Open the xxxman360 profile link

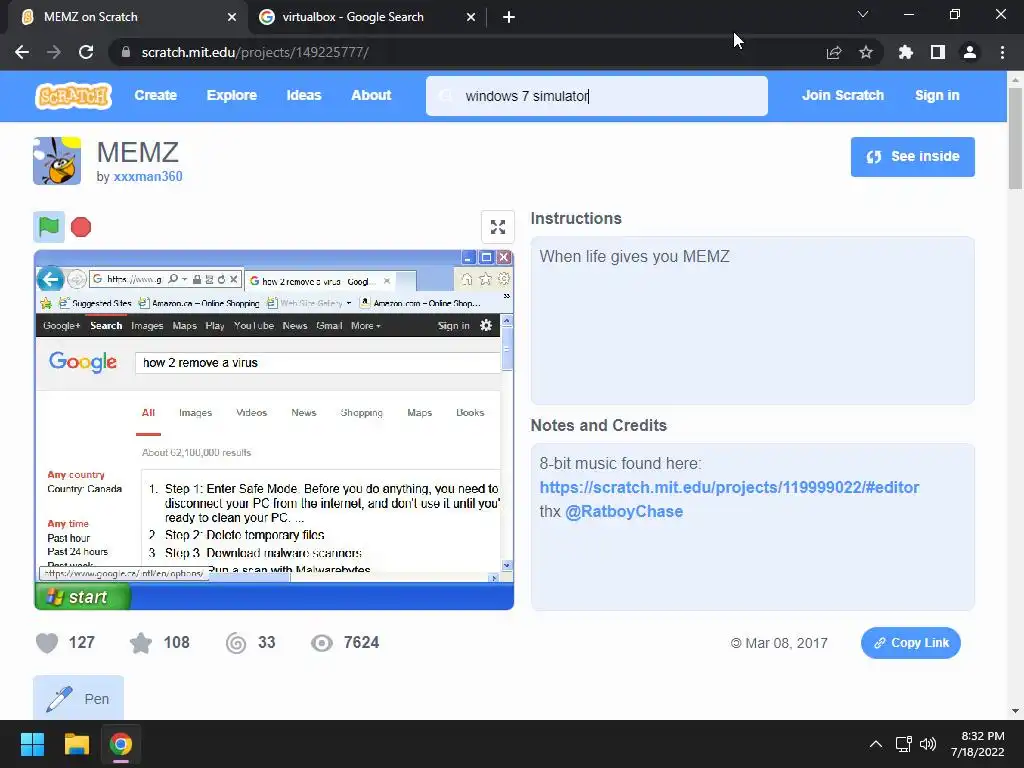pyautogui.click(x=148, y=176)
